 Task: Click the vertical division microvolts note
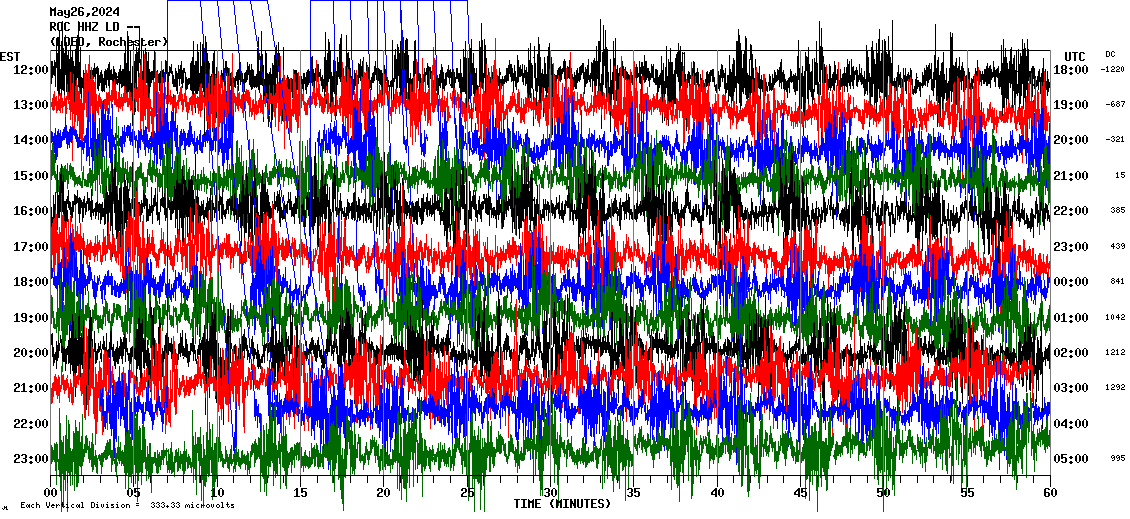point(127,505)
